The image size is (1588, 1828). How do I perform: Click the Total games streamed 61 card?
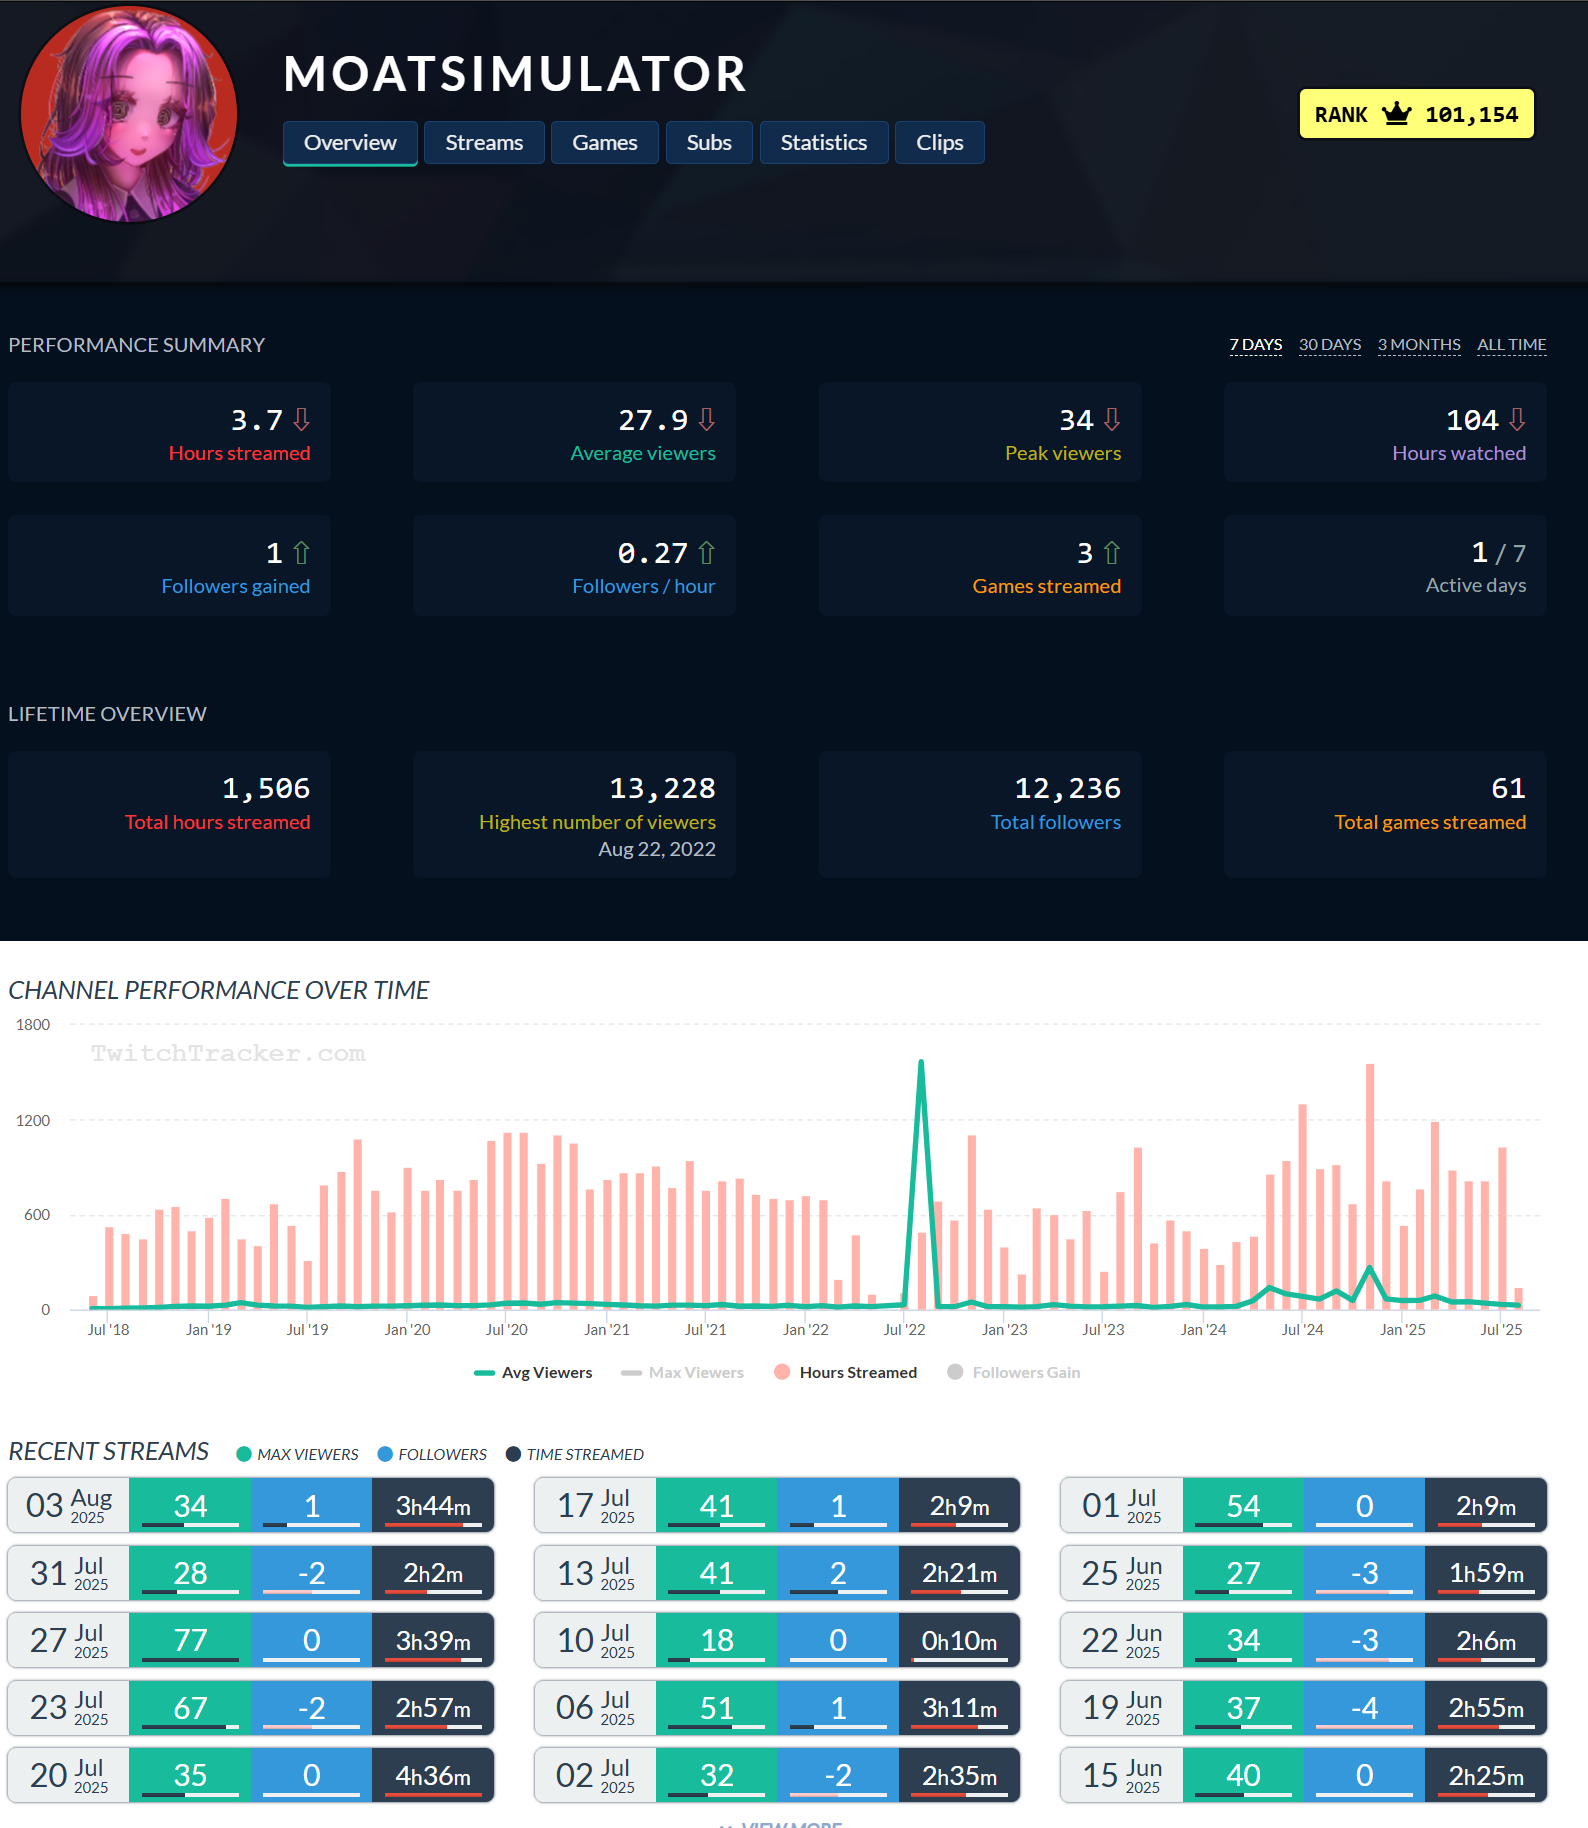point(1385,815)
